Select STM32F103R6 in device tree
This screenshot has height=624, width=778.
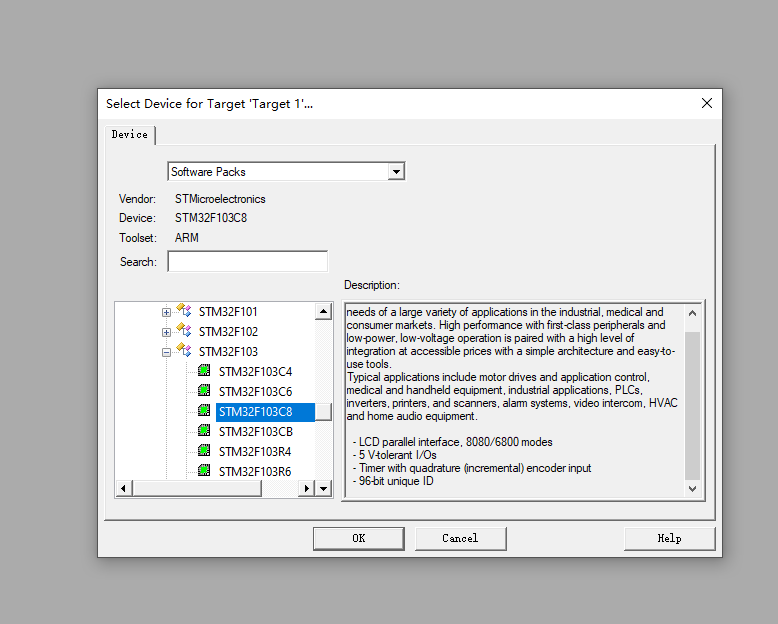pyautogui.click(x=255, y=472)
